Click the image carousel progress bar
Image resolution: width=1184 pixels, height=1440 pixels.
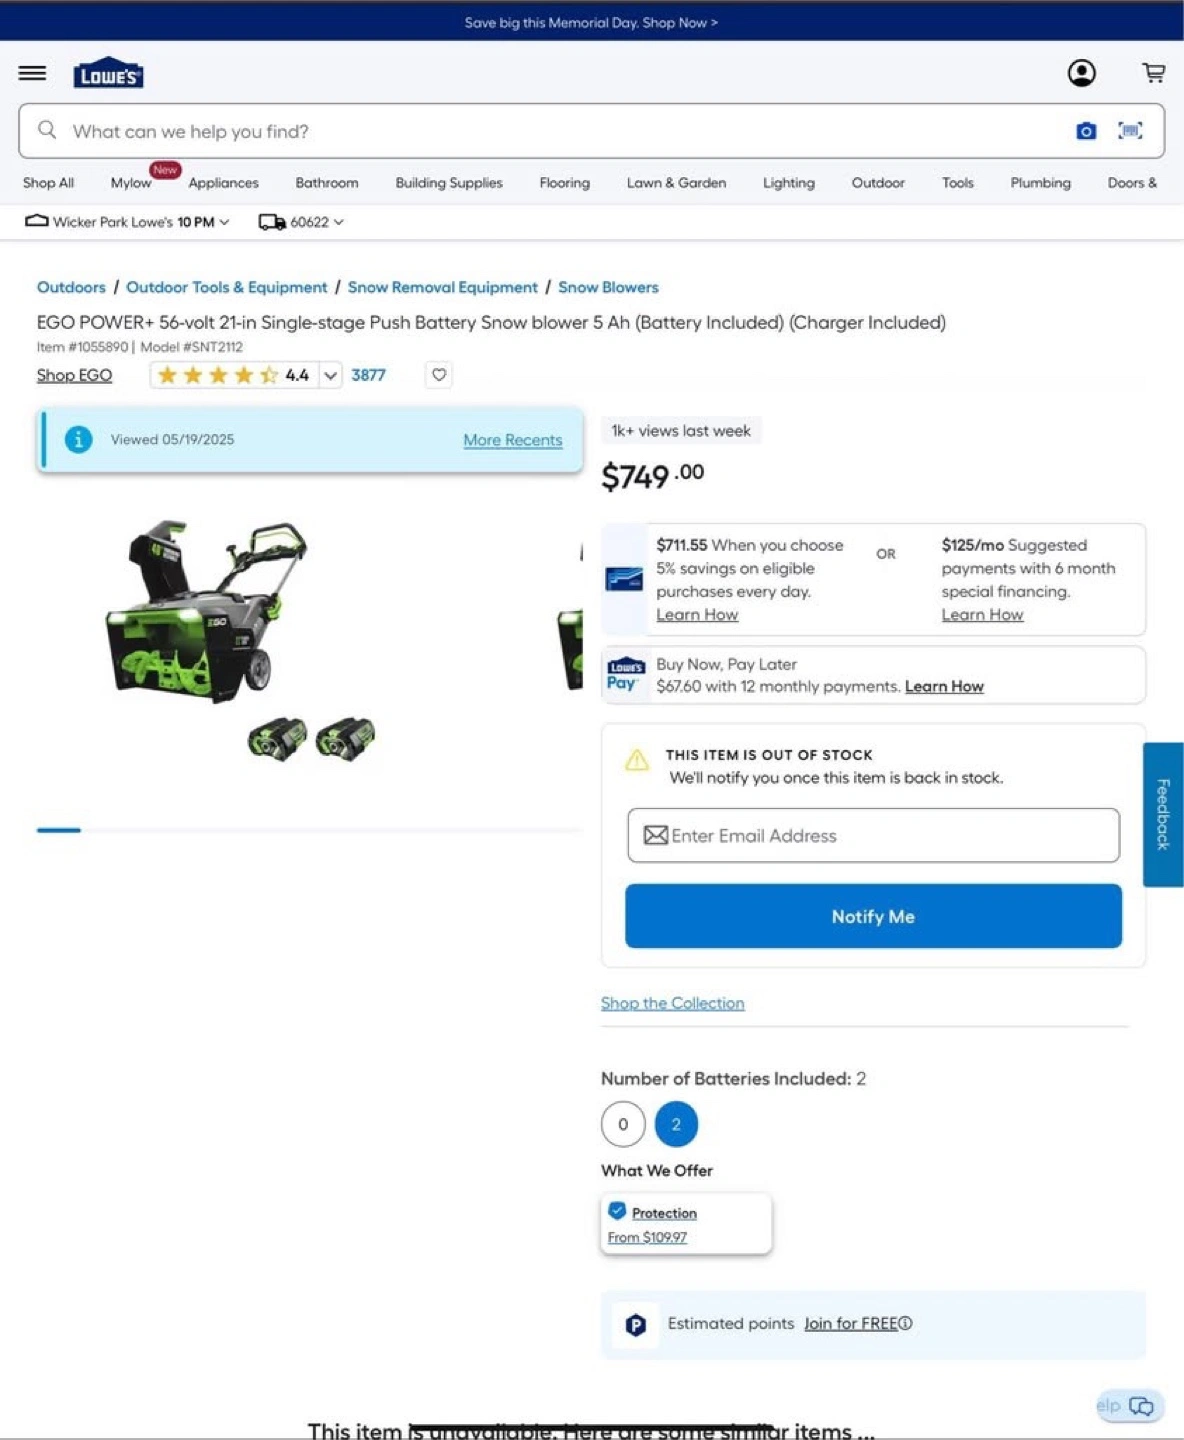[310, 830]
